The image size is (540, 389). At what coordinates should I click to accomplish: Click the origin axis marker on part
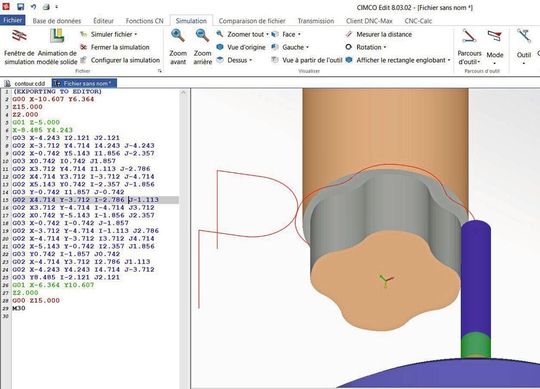pos(386,281)
